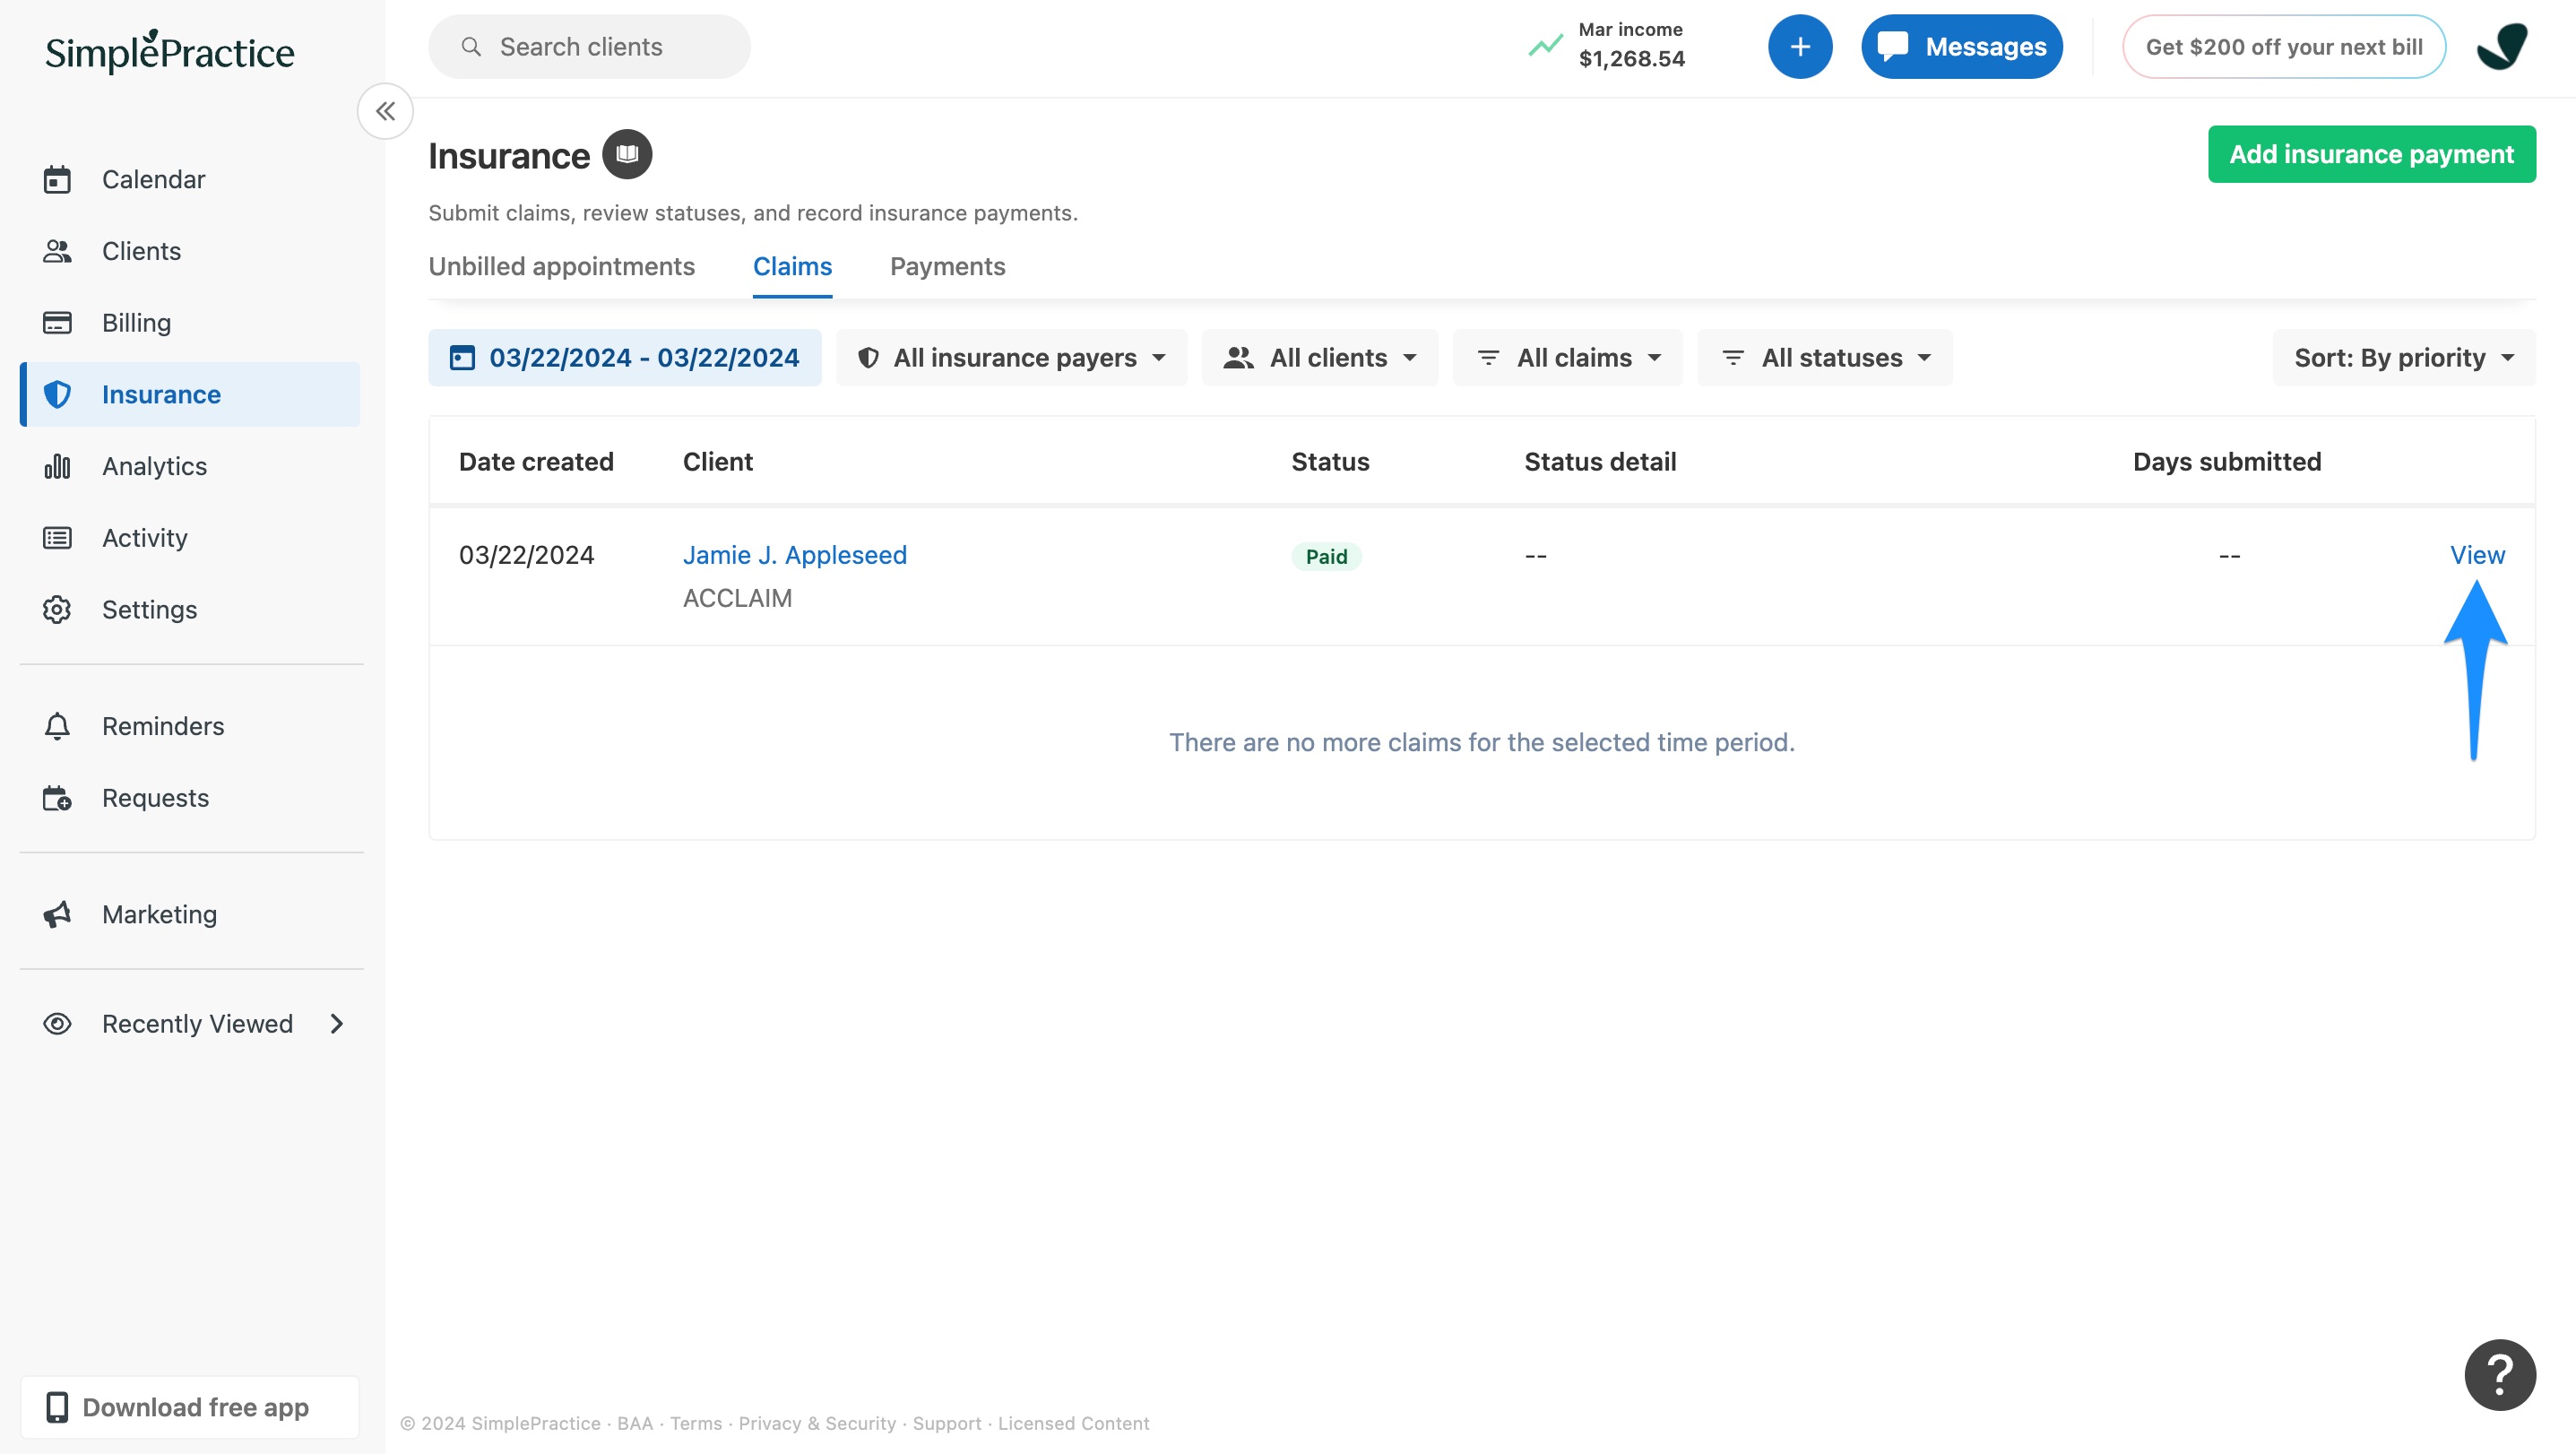Click the Recently Viewed eye icon
The height and width of the screenshot is (1454, 2576).
(57, 1024)
